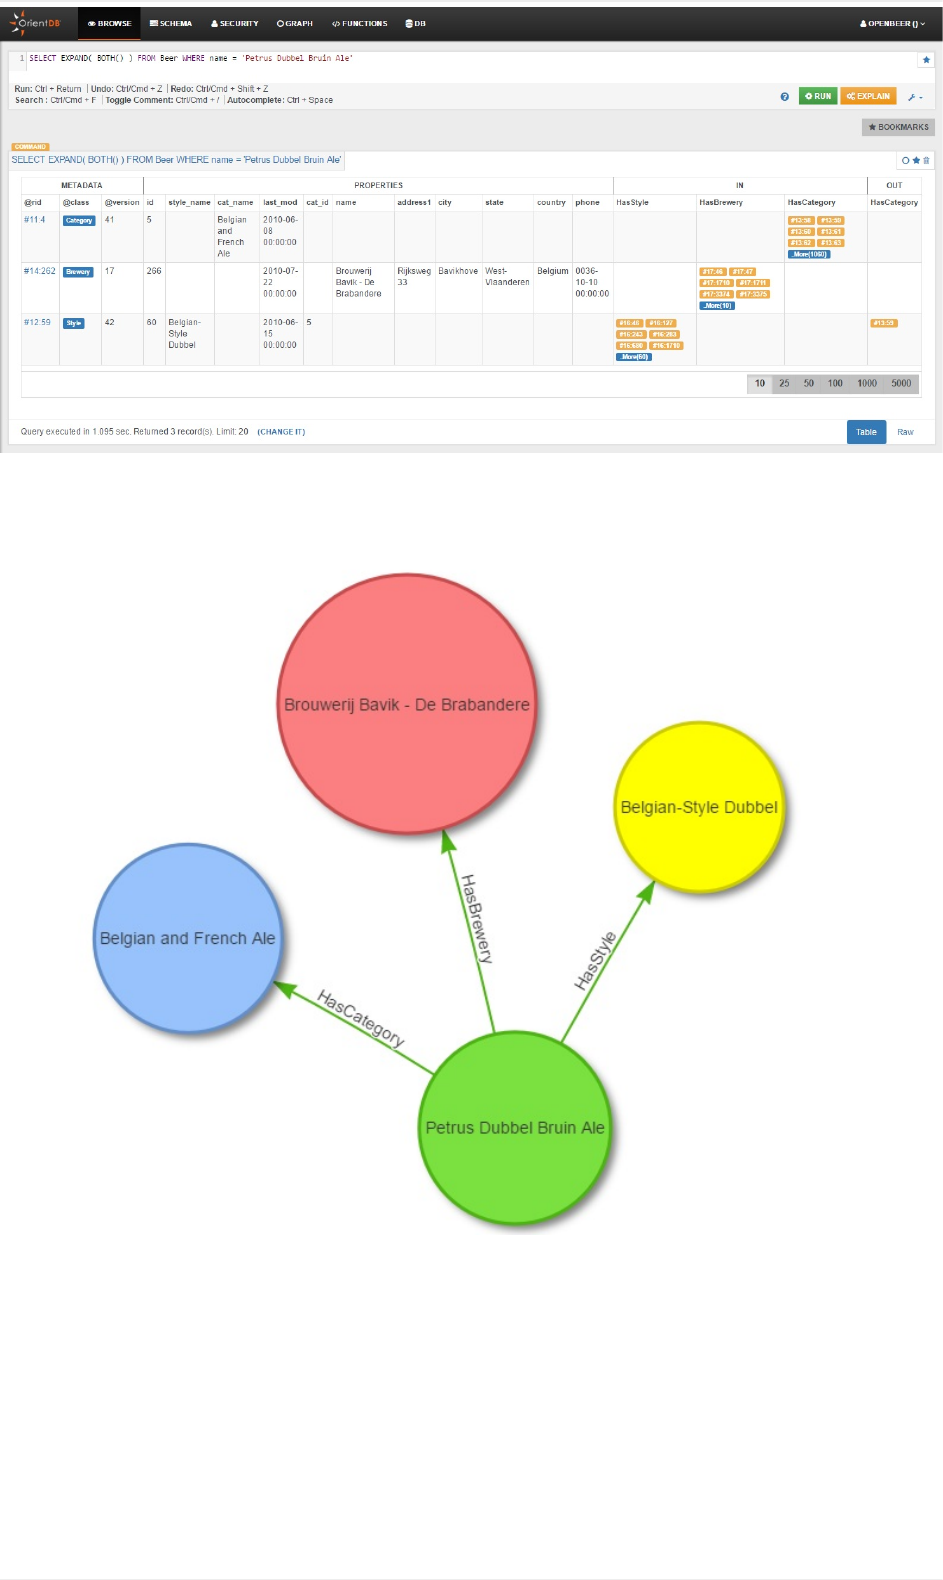This screenshot has width=943, height=1580.
Task: Open the BOOKMARKS panel
Action: 898,127
